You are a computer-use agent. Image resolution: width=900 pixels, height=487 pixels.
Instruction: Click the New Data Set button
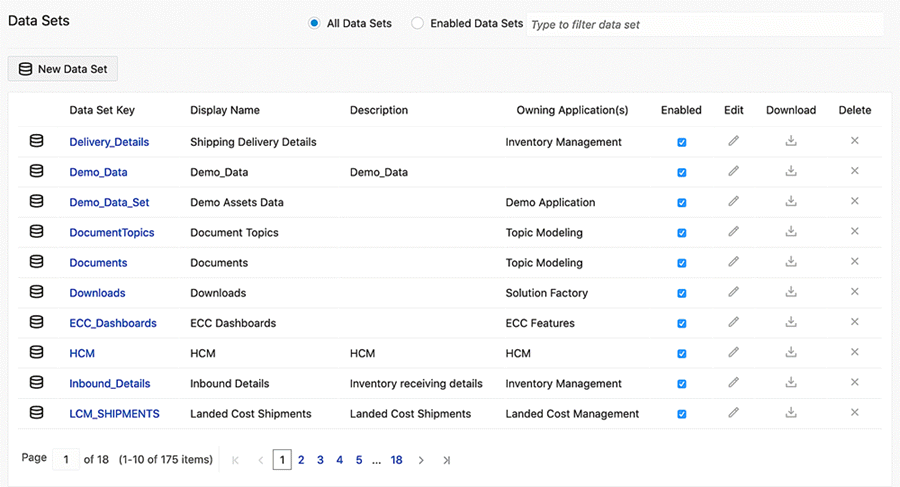click(63, 69)
